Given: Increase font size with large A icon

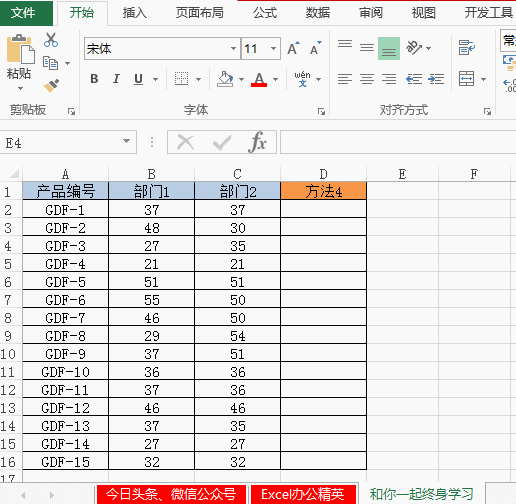Looking at the screenshot, I should 293,49.
